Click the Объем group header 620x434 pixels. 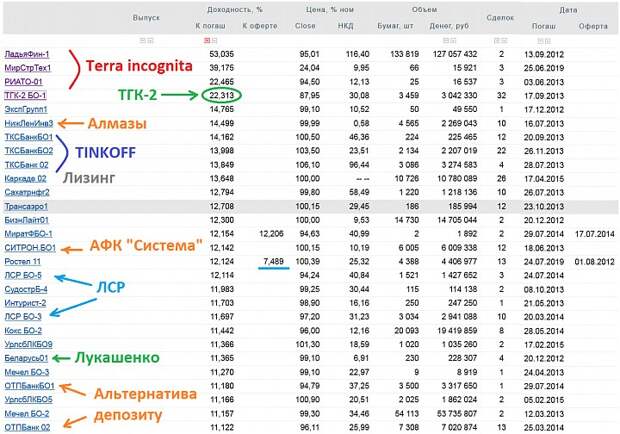tap(425, 9)
